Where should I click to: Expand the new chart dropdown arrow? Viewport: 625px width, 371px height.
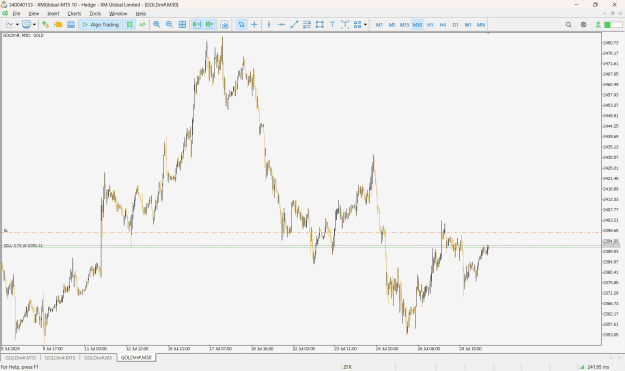[x=17, y=25]
